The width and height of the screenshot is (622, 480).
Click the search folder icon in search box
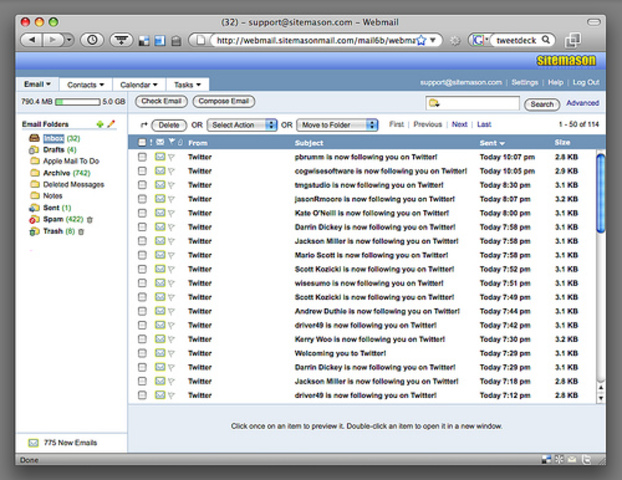click(x=434, y=103)
